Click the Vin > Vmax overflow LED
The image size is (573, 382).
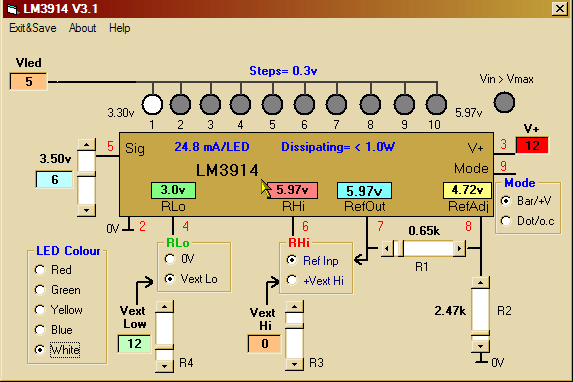(504, 102)
